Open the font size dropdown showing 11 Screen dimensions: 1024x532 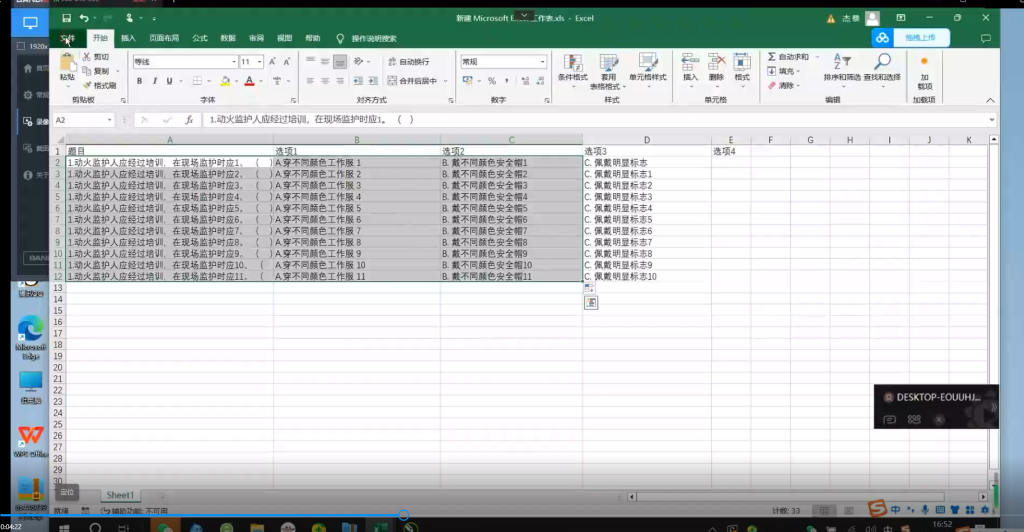(x=260, y=62)
